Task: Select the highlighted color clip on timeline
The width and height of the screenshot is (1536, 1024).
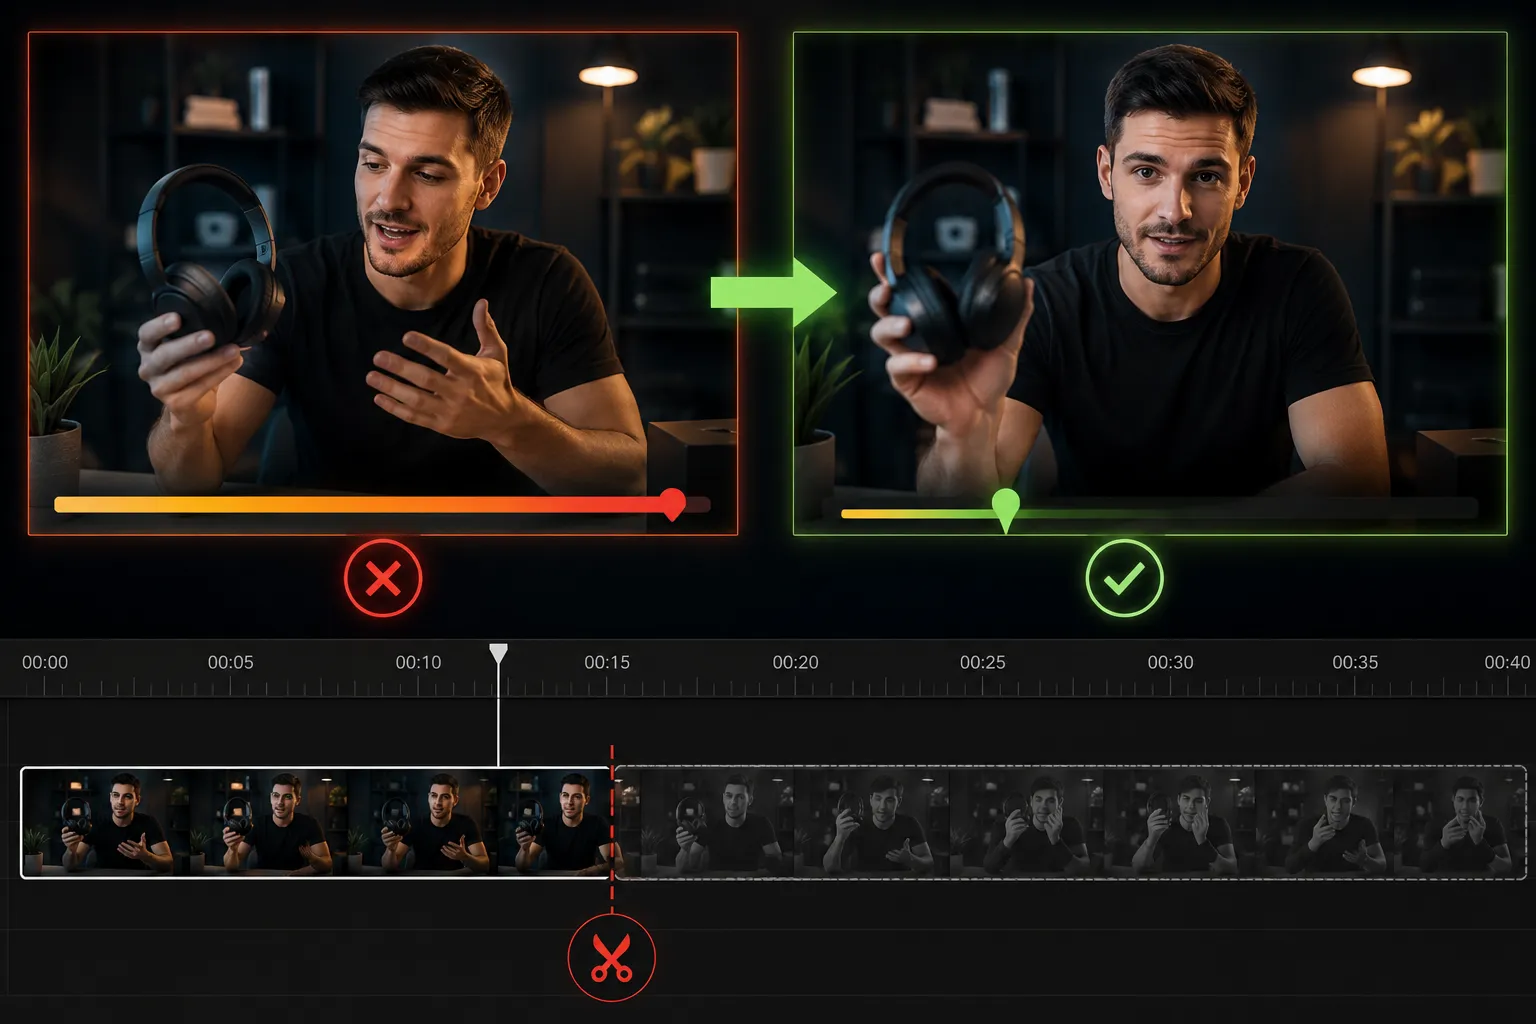Action: 315,823
